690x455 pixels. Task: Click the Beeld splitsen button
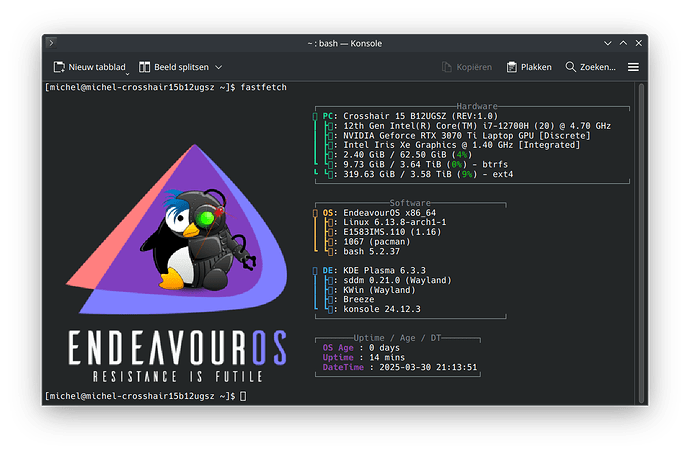[x=174, y=67]
